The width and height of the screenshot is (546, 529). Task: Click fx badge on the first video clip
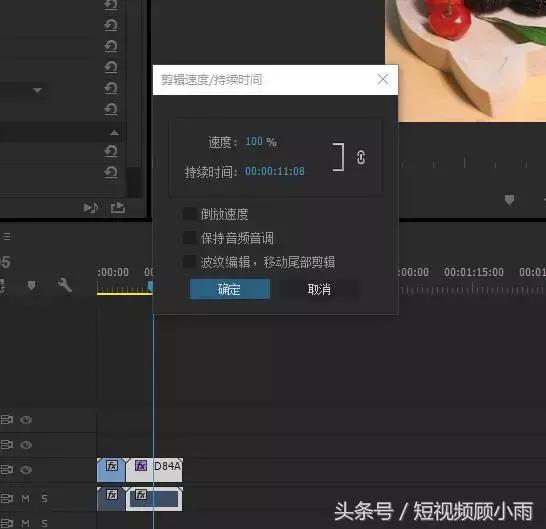(112, 466)
